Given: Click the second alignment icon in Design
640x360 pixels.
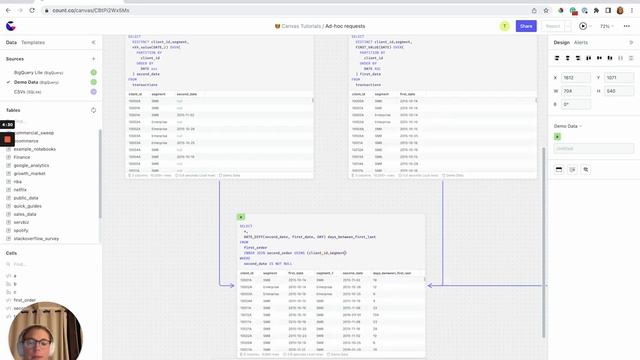Looking at the screenshot, I should click(567, 58).
